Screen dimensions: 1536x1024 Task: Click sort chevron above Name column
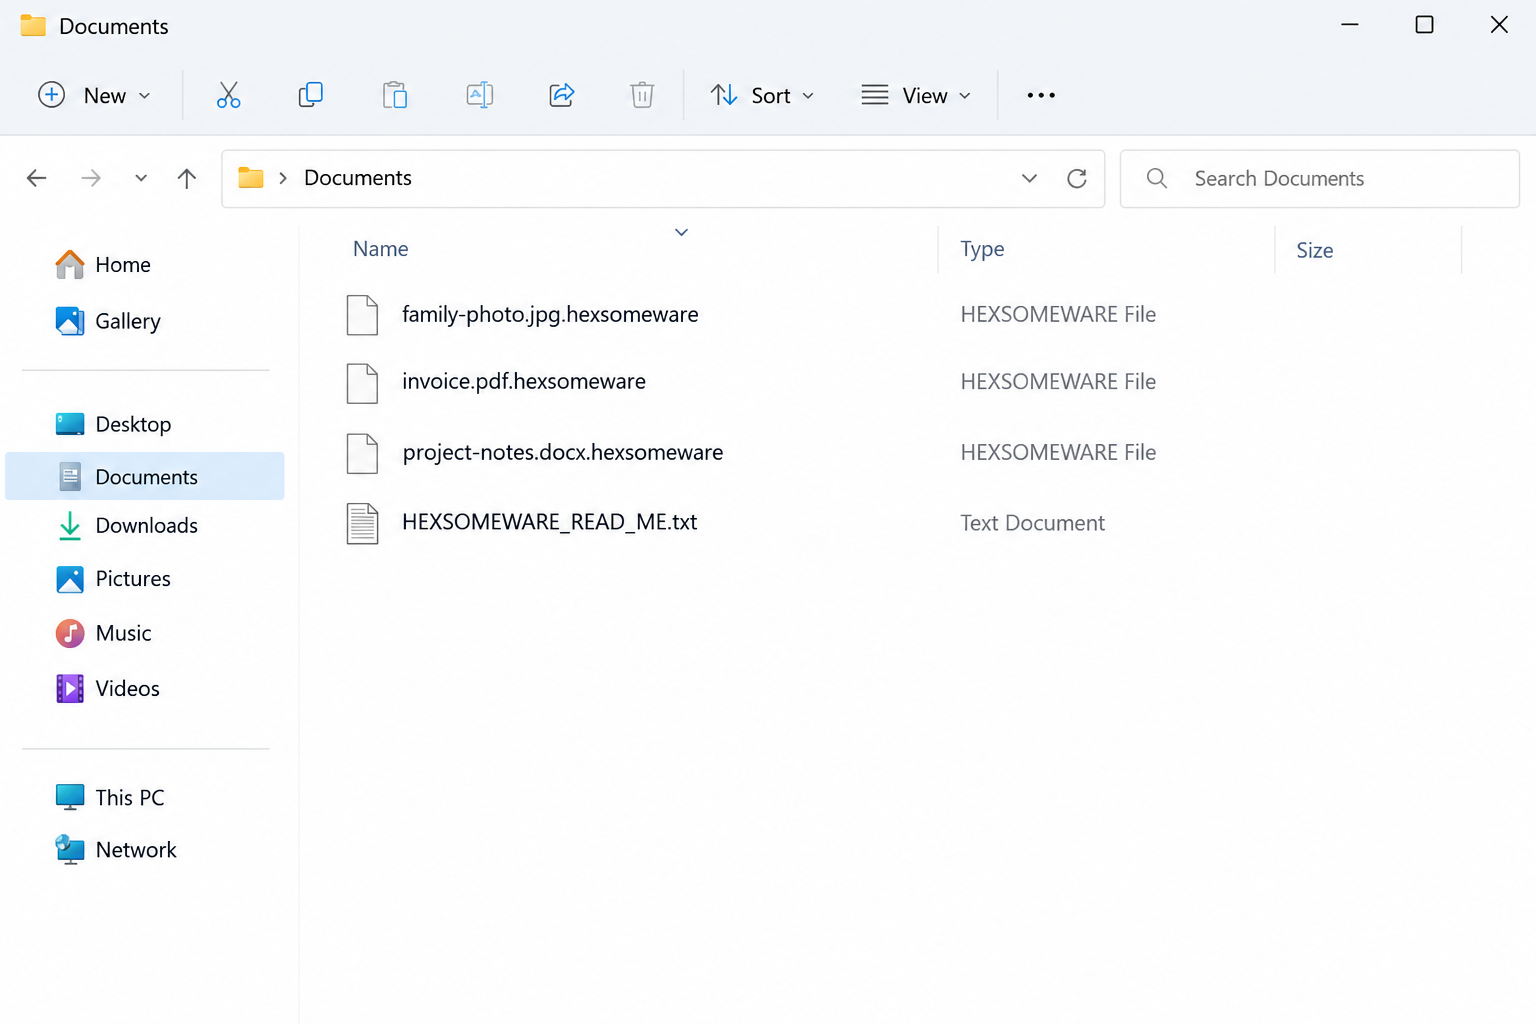681,232
